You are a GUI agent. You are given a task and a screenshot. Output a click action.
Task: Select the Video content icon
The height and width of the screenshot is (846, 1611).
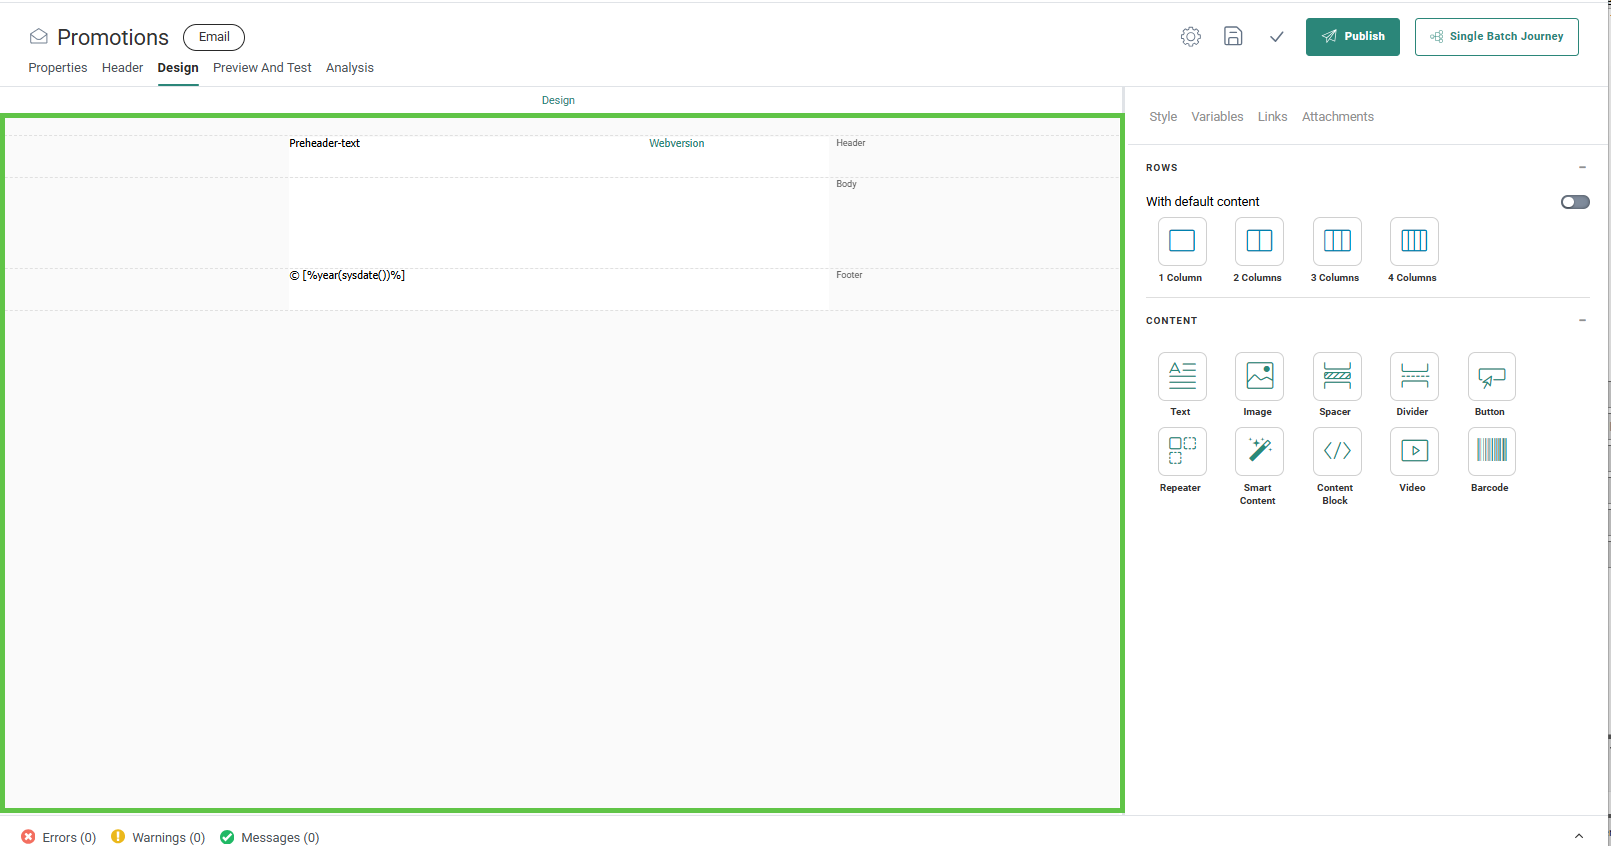(1414, 452)
